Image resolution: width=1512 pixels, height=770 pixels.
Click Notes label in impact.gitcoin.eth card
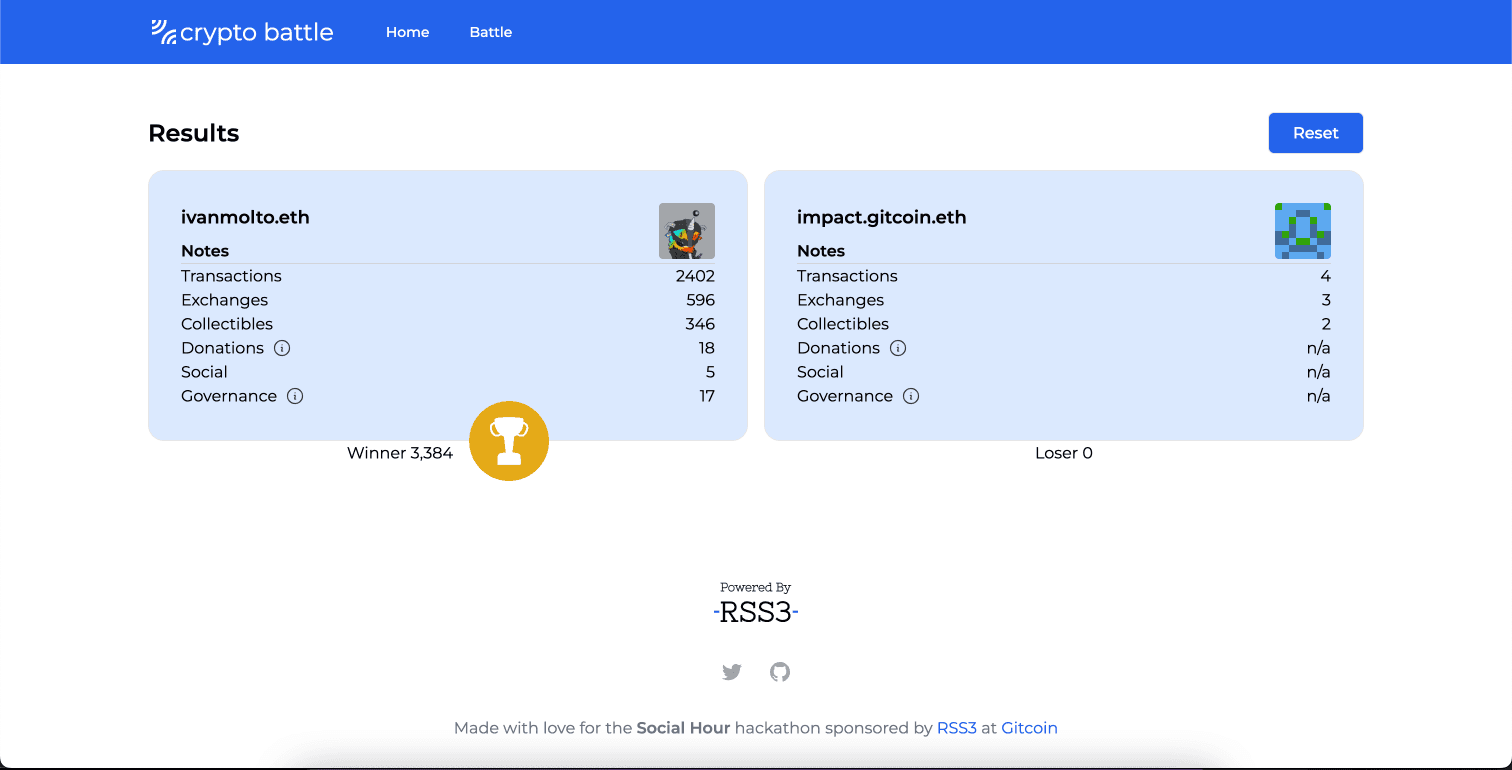(821, 251)
